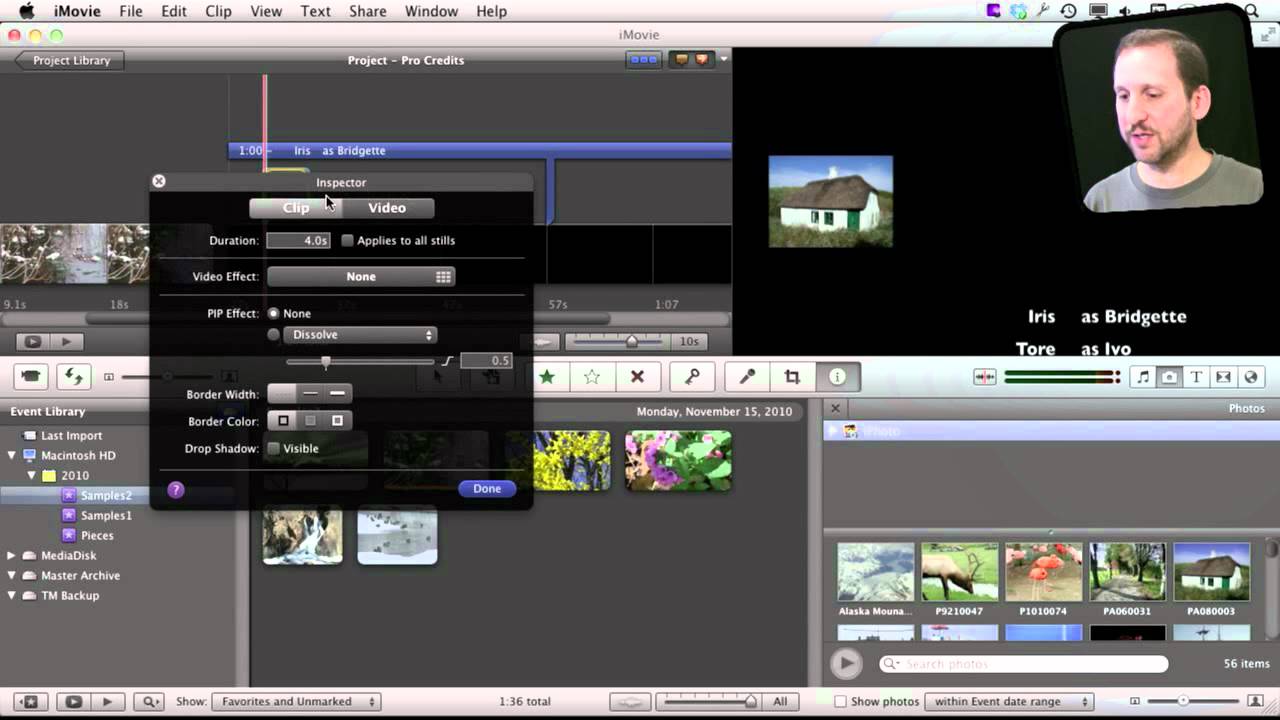Enable Drop Shadow Visible checkbox
Image resolution: width=1280 pixels, height=720 pixels.
point(273,449)
